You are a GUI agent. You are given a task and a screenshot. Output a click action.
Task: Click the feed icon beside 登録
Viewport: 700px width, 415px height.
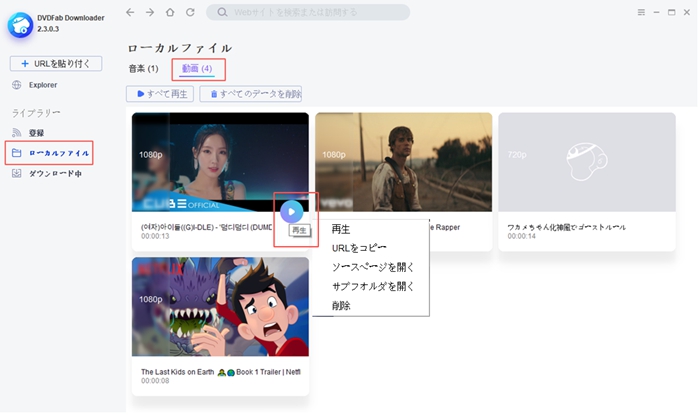point(17,133)
